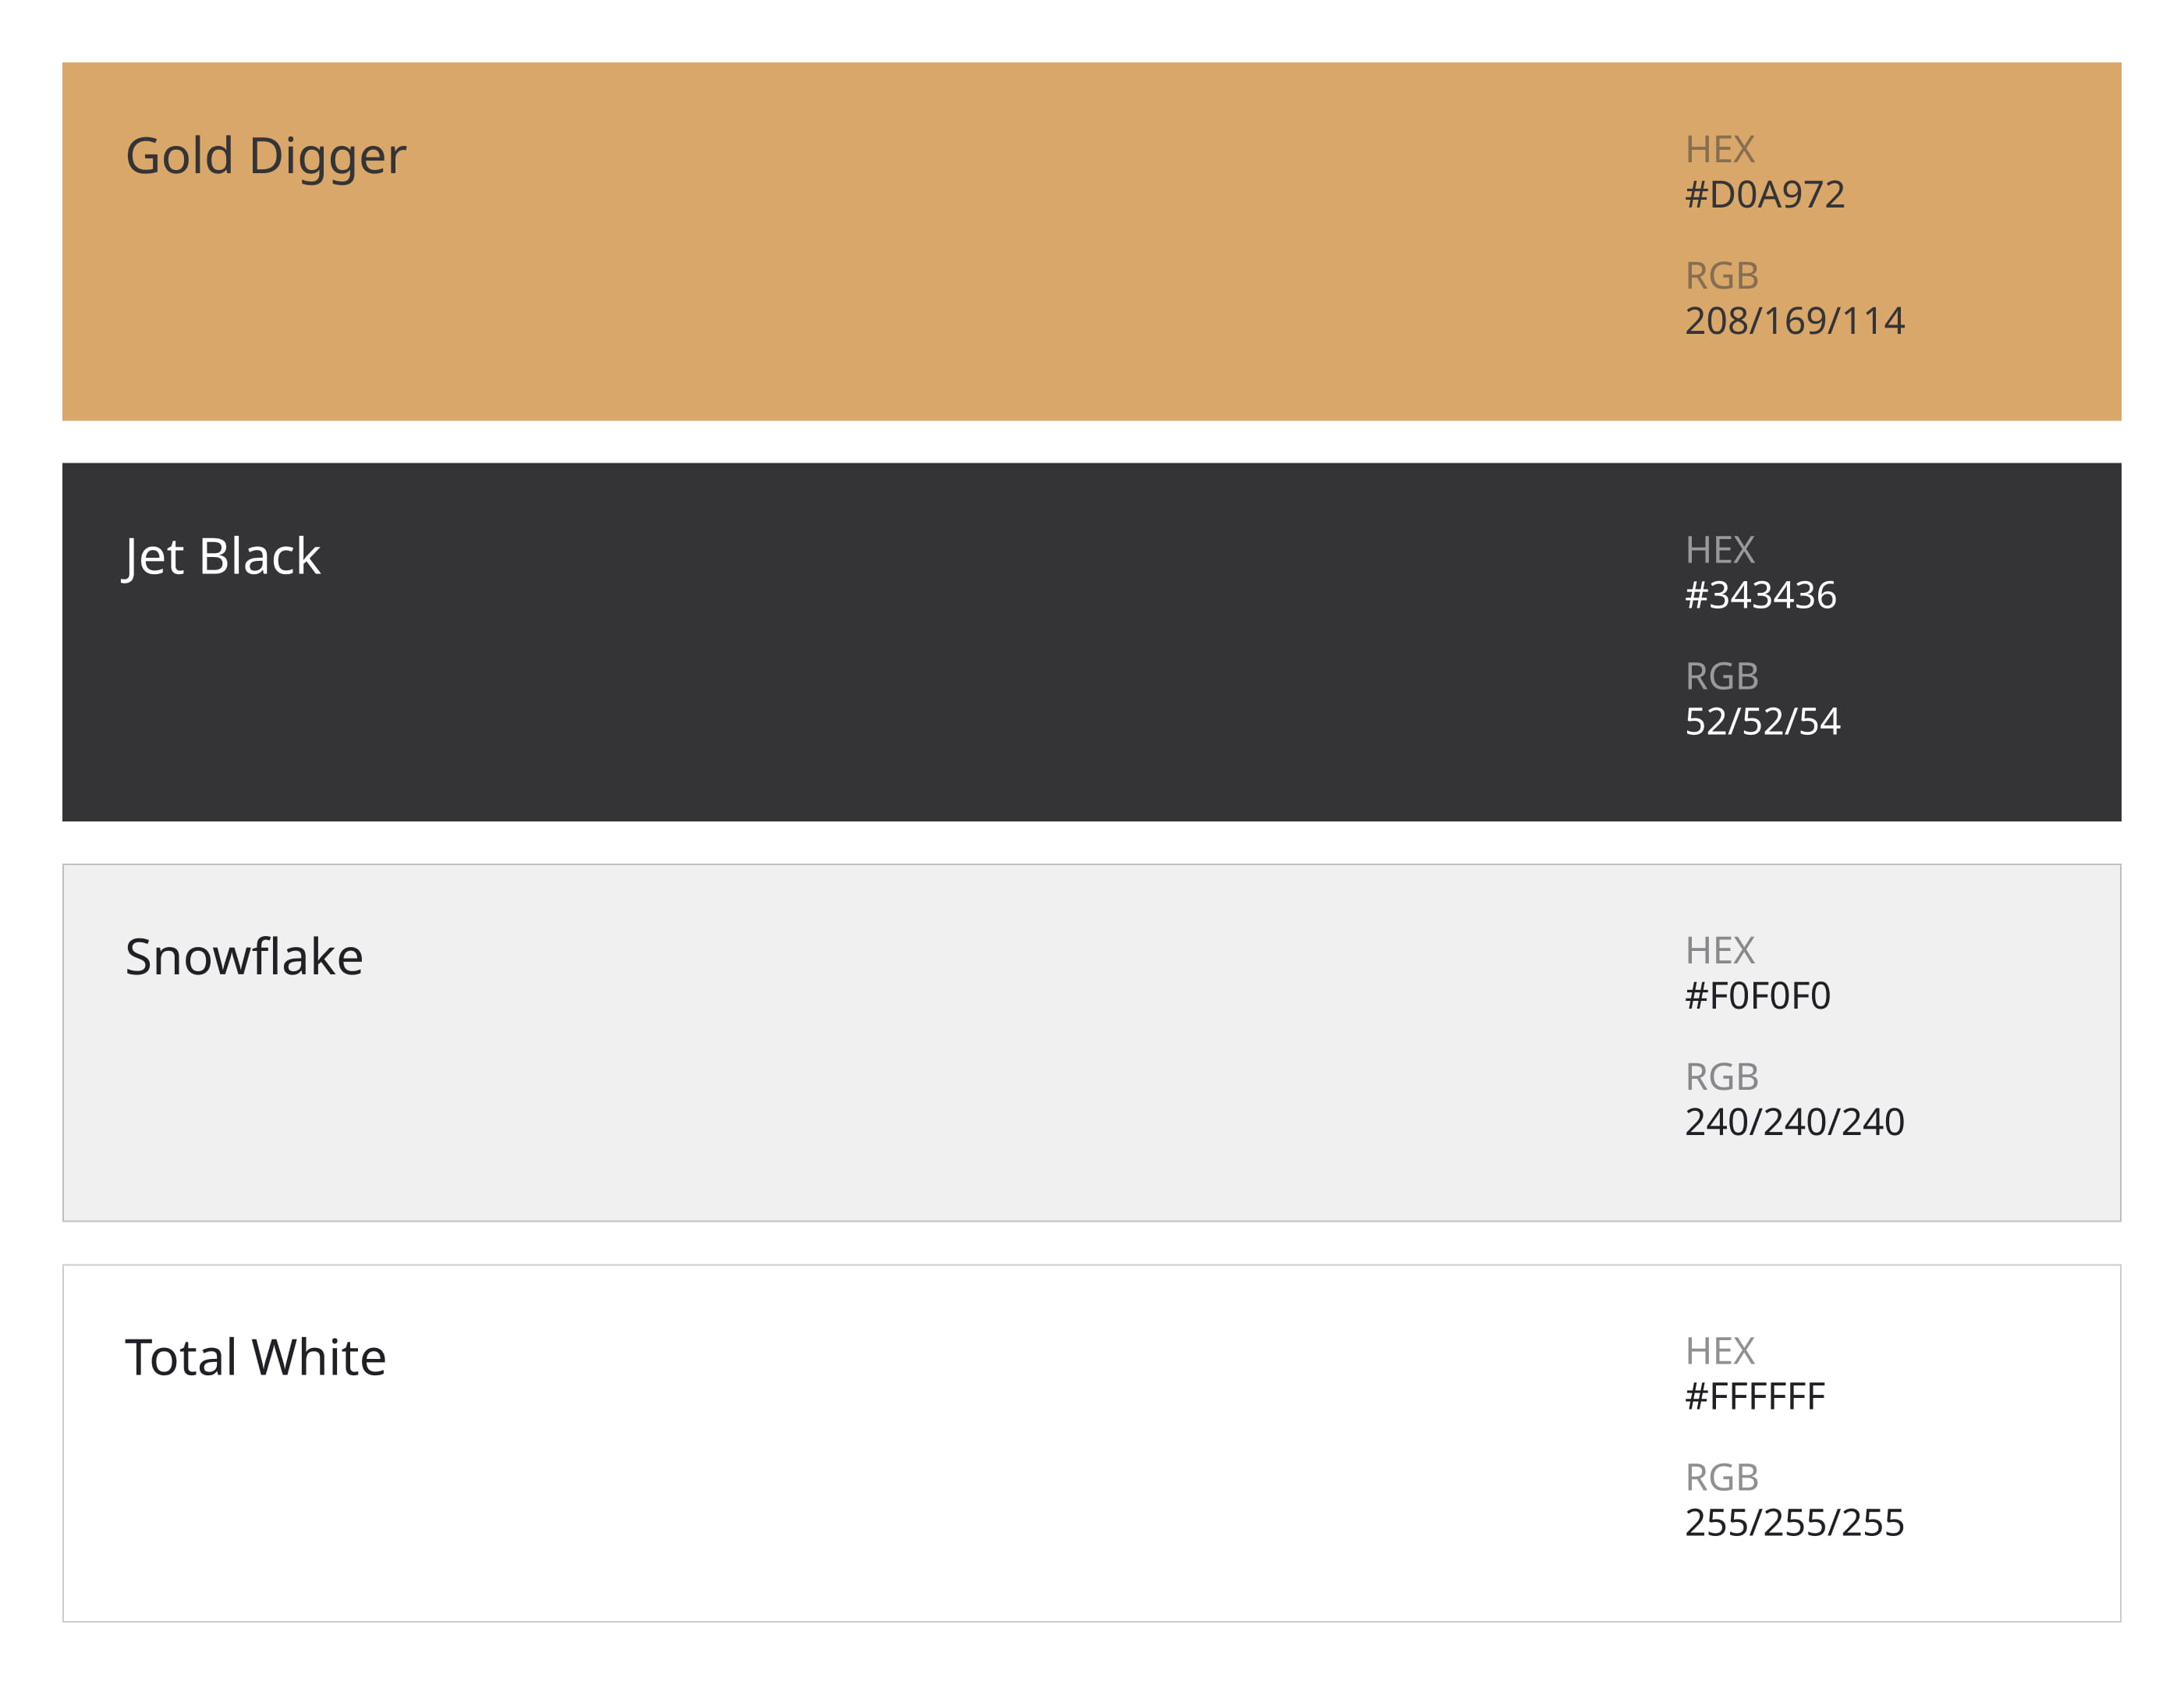Select the Gold Digger title text
Image resolution: width=2184 pixels, height=1685 pixels.
point(265,156)
